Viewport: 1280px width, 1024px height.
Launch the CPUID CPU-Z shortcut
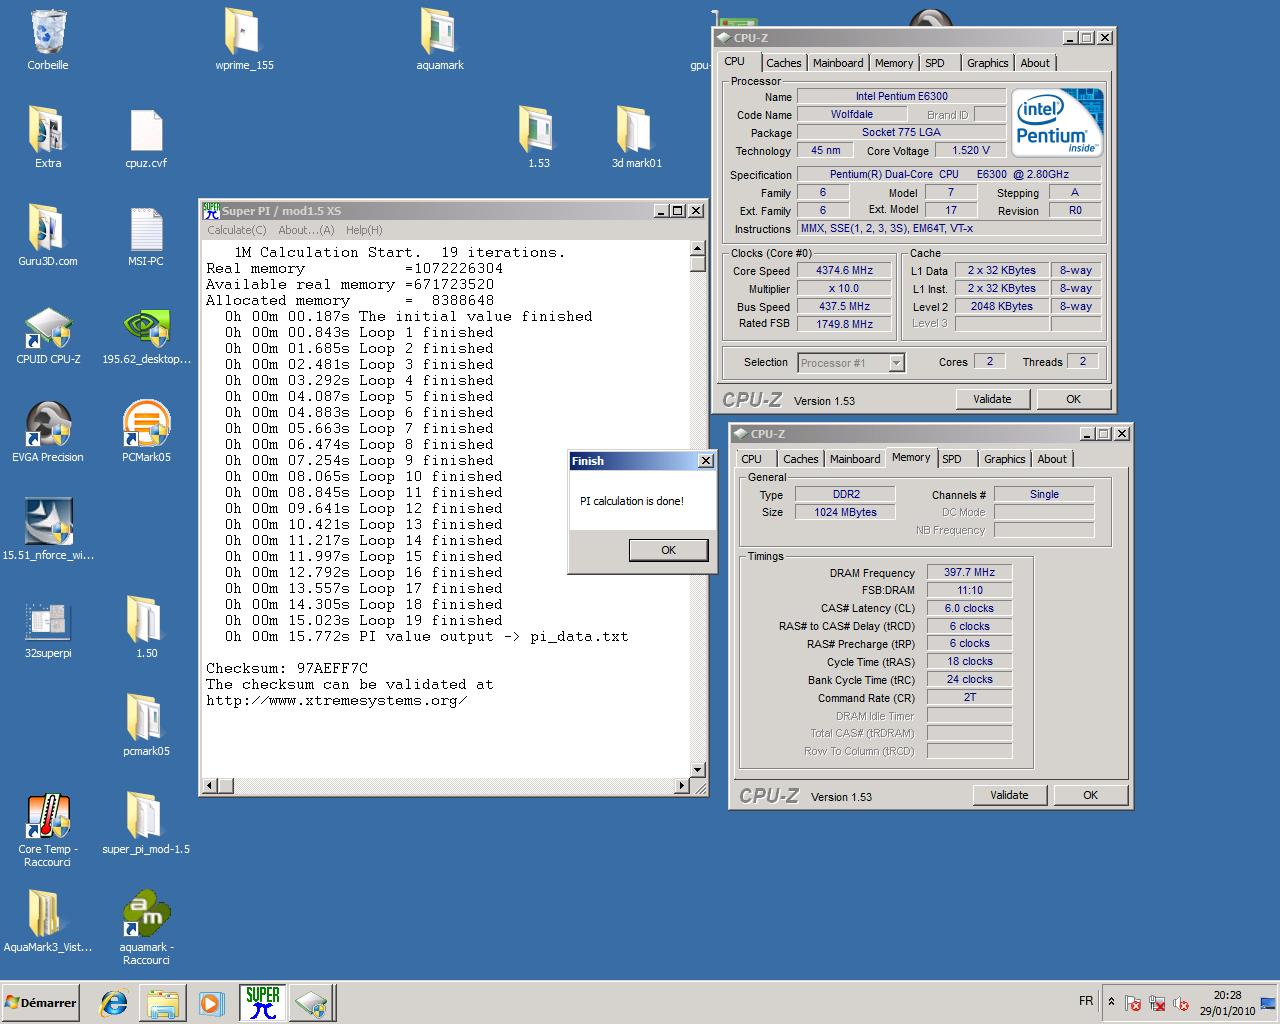pos(48,327)
